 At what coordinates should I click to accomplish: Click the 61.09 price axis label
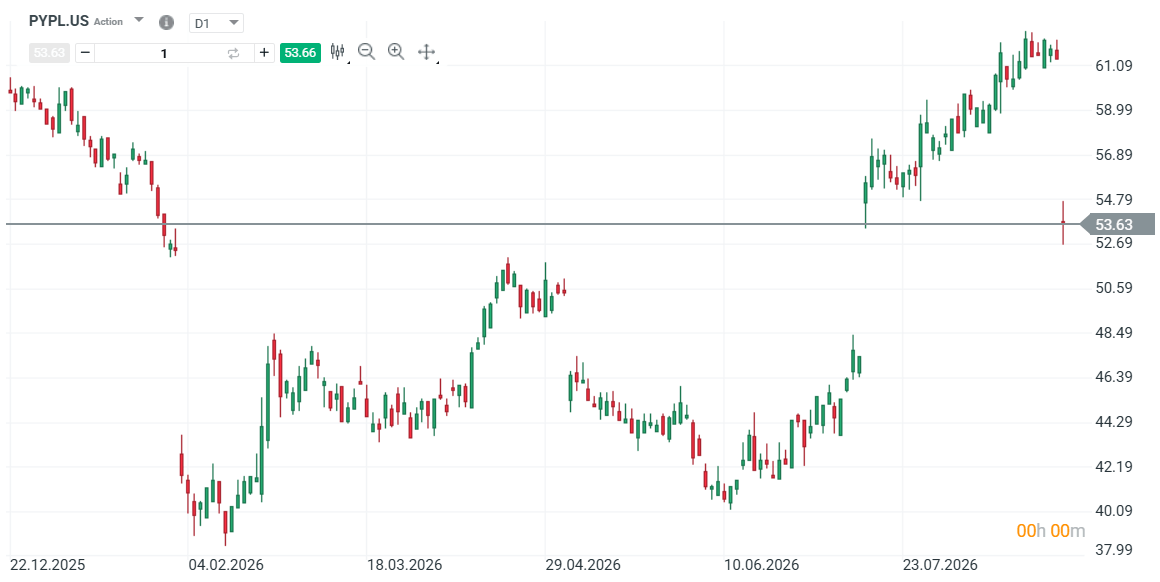point(1113,67)
